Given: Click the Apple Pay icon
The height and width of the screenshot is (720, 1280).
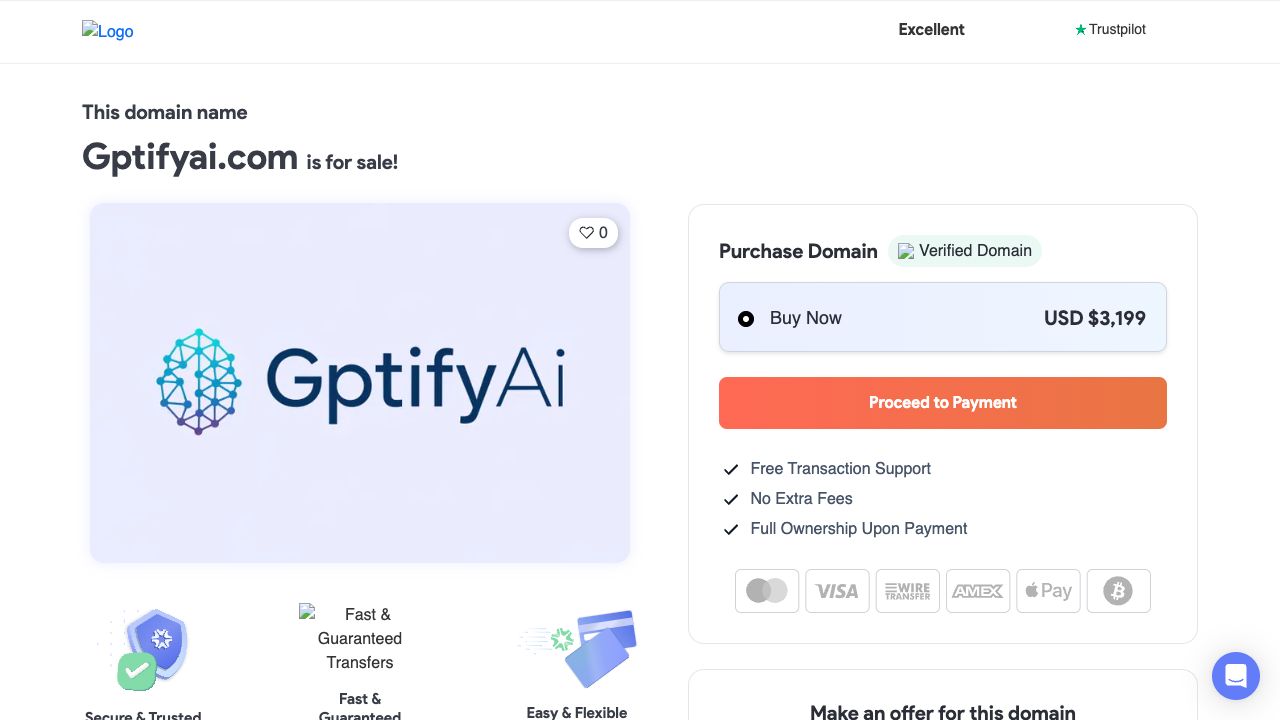Looking at the screenshot, I should point(1048,591).
